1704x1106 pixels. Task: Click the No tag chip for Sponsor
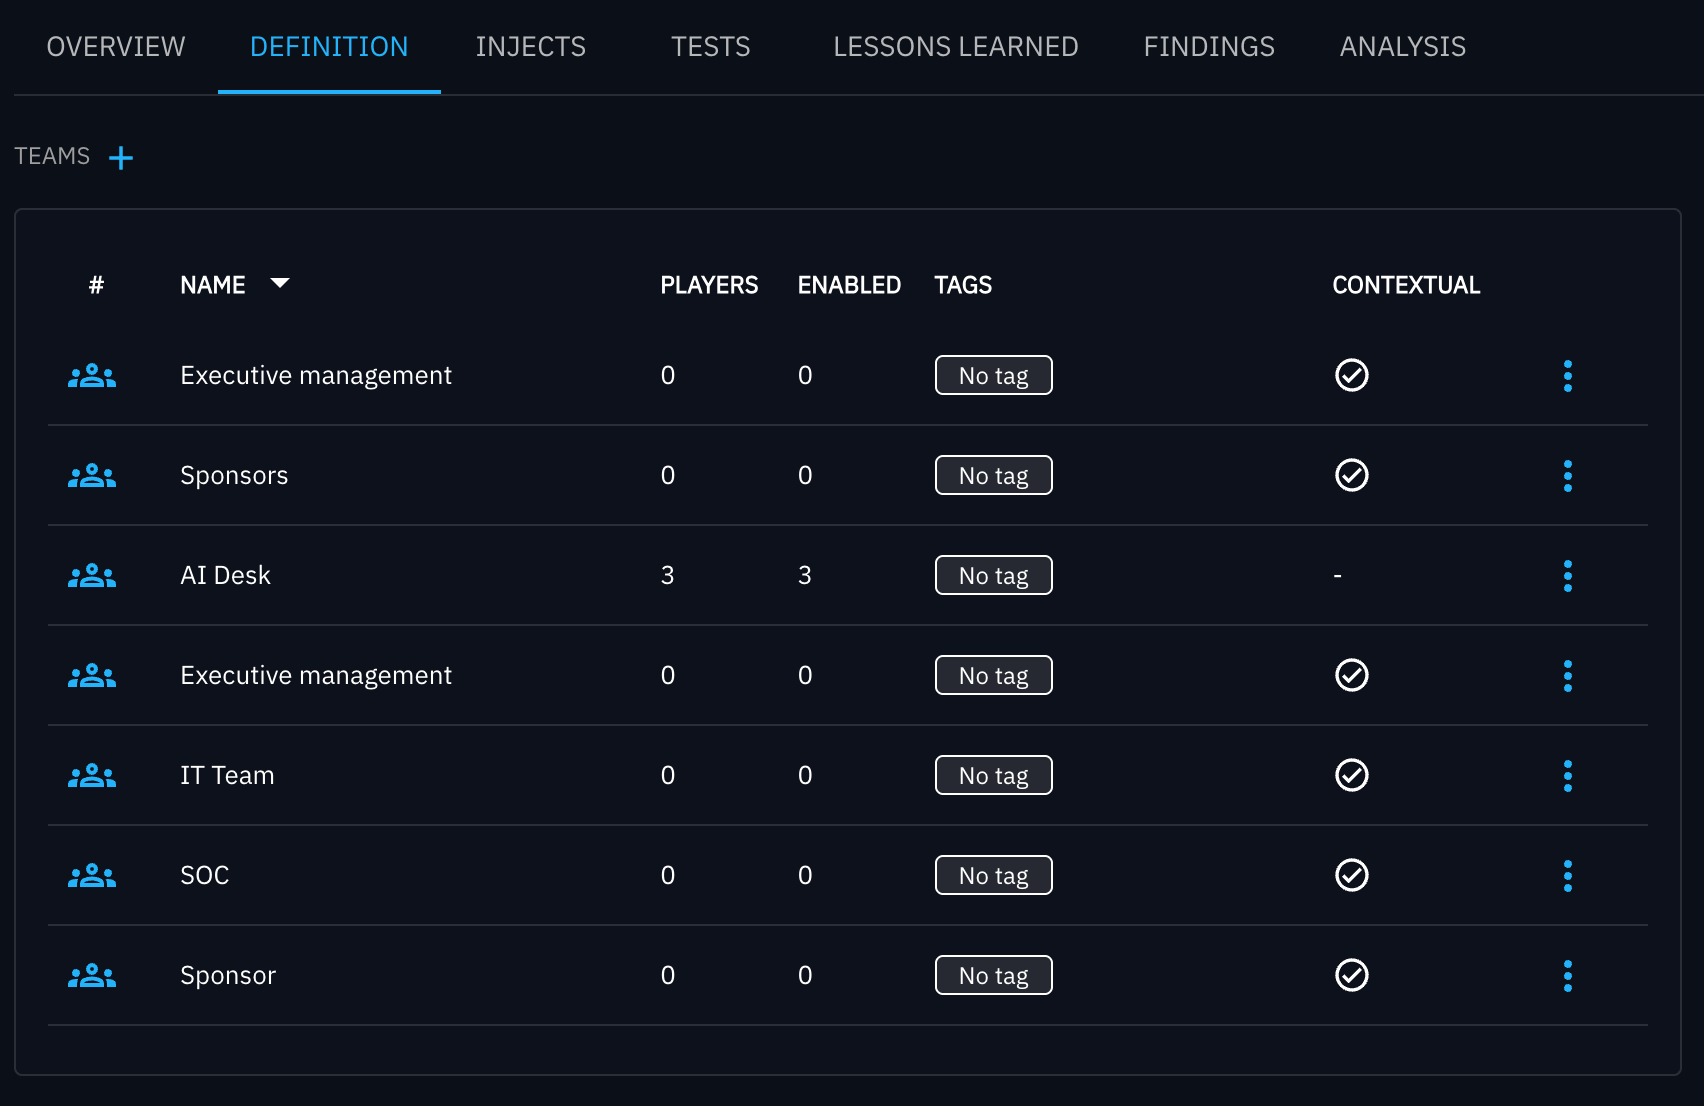point(993,975)
